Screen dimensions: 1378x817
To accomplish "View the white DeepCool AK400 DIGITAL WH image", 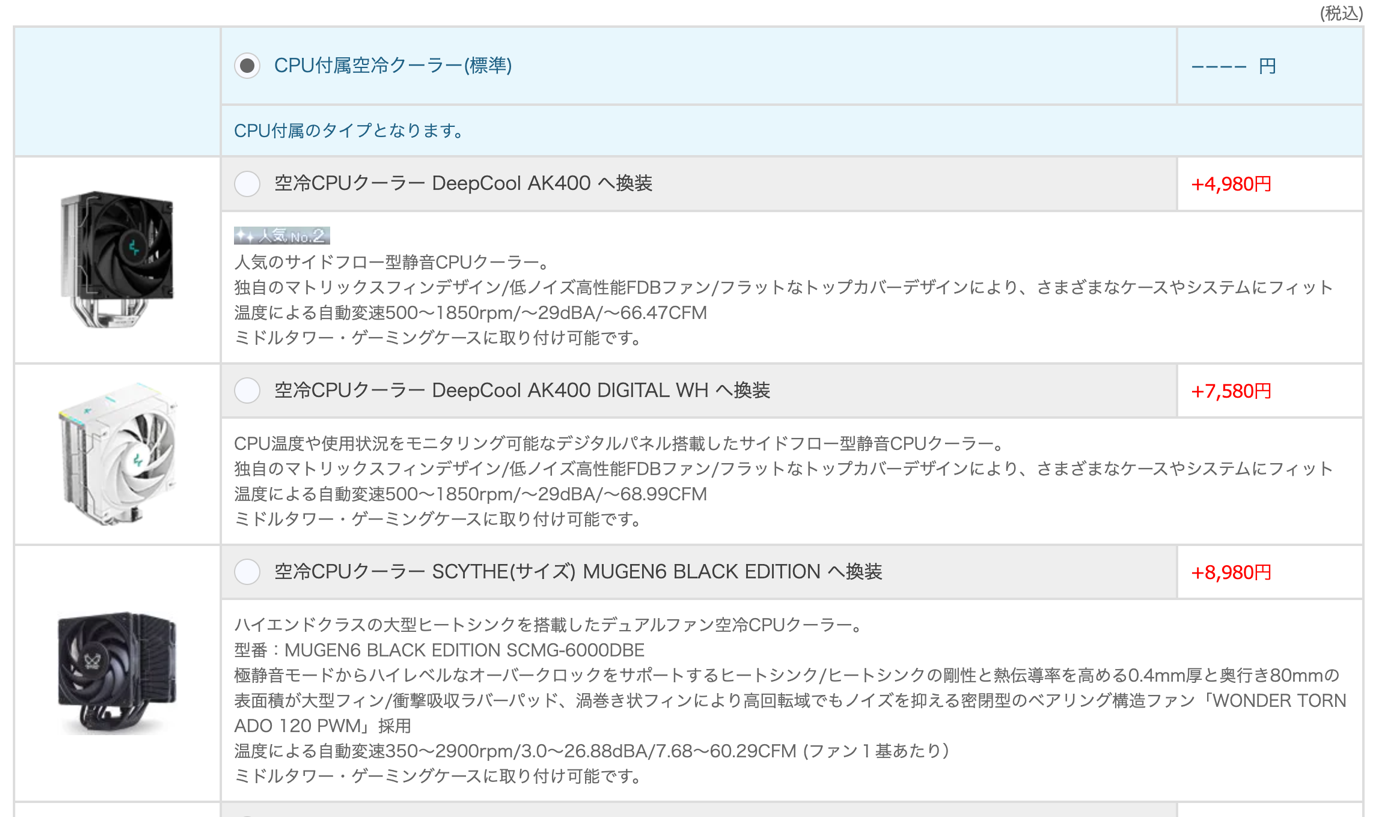I will coord(117,453).
